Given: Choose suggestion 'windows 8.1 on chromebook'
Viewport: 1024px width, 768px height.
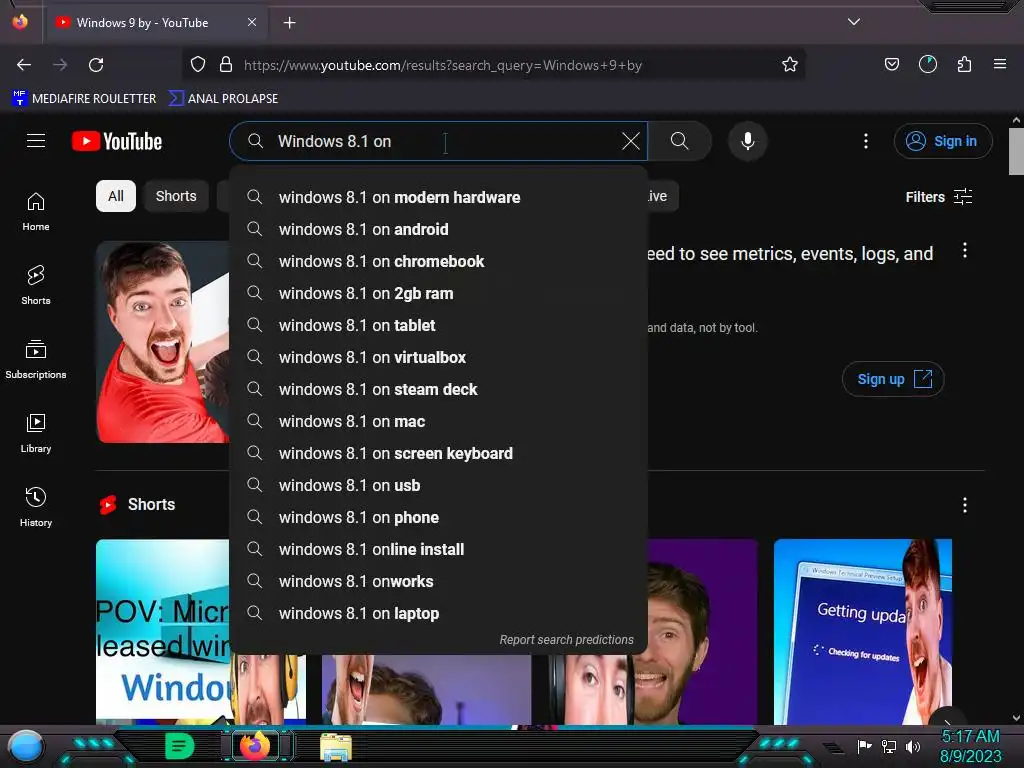Looking at the screenshot, I should point(439,261).
